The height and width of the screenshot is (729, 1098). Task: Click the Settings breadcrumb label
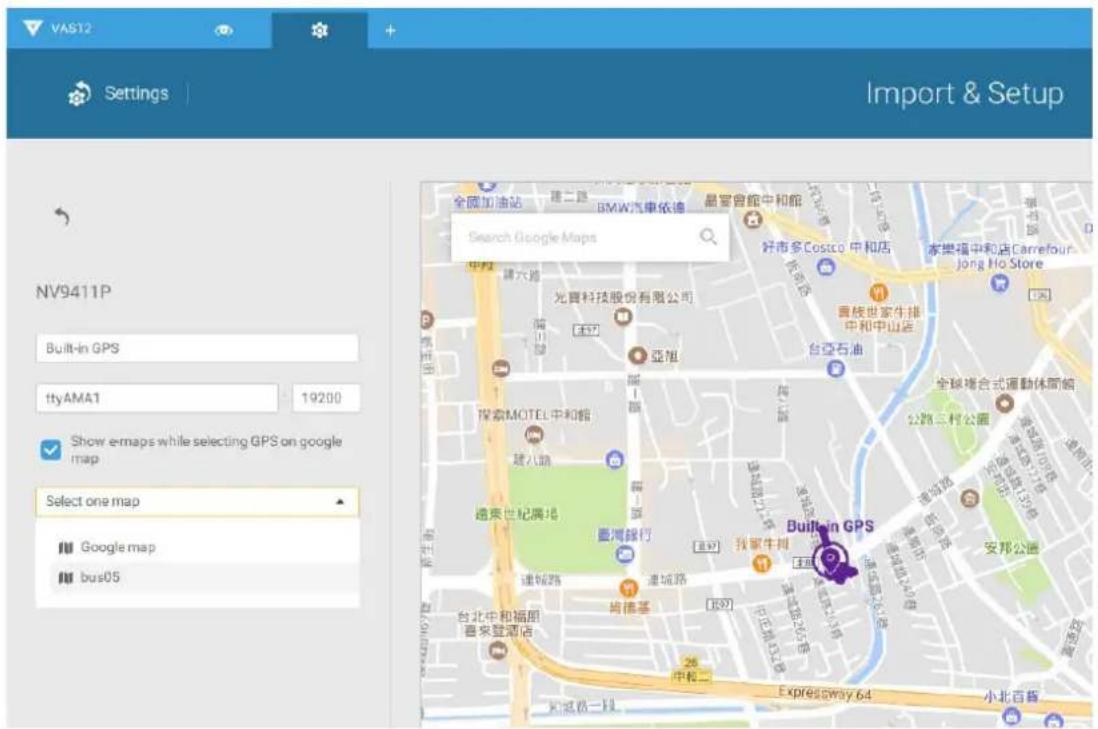(137, 93)
